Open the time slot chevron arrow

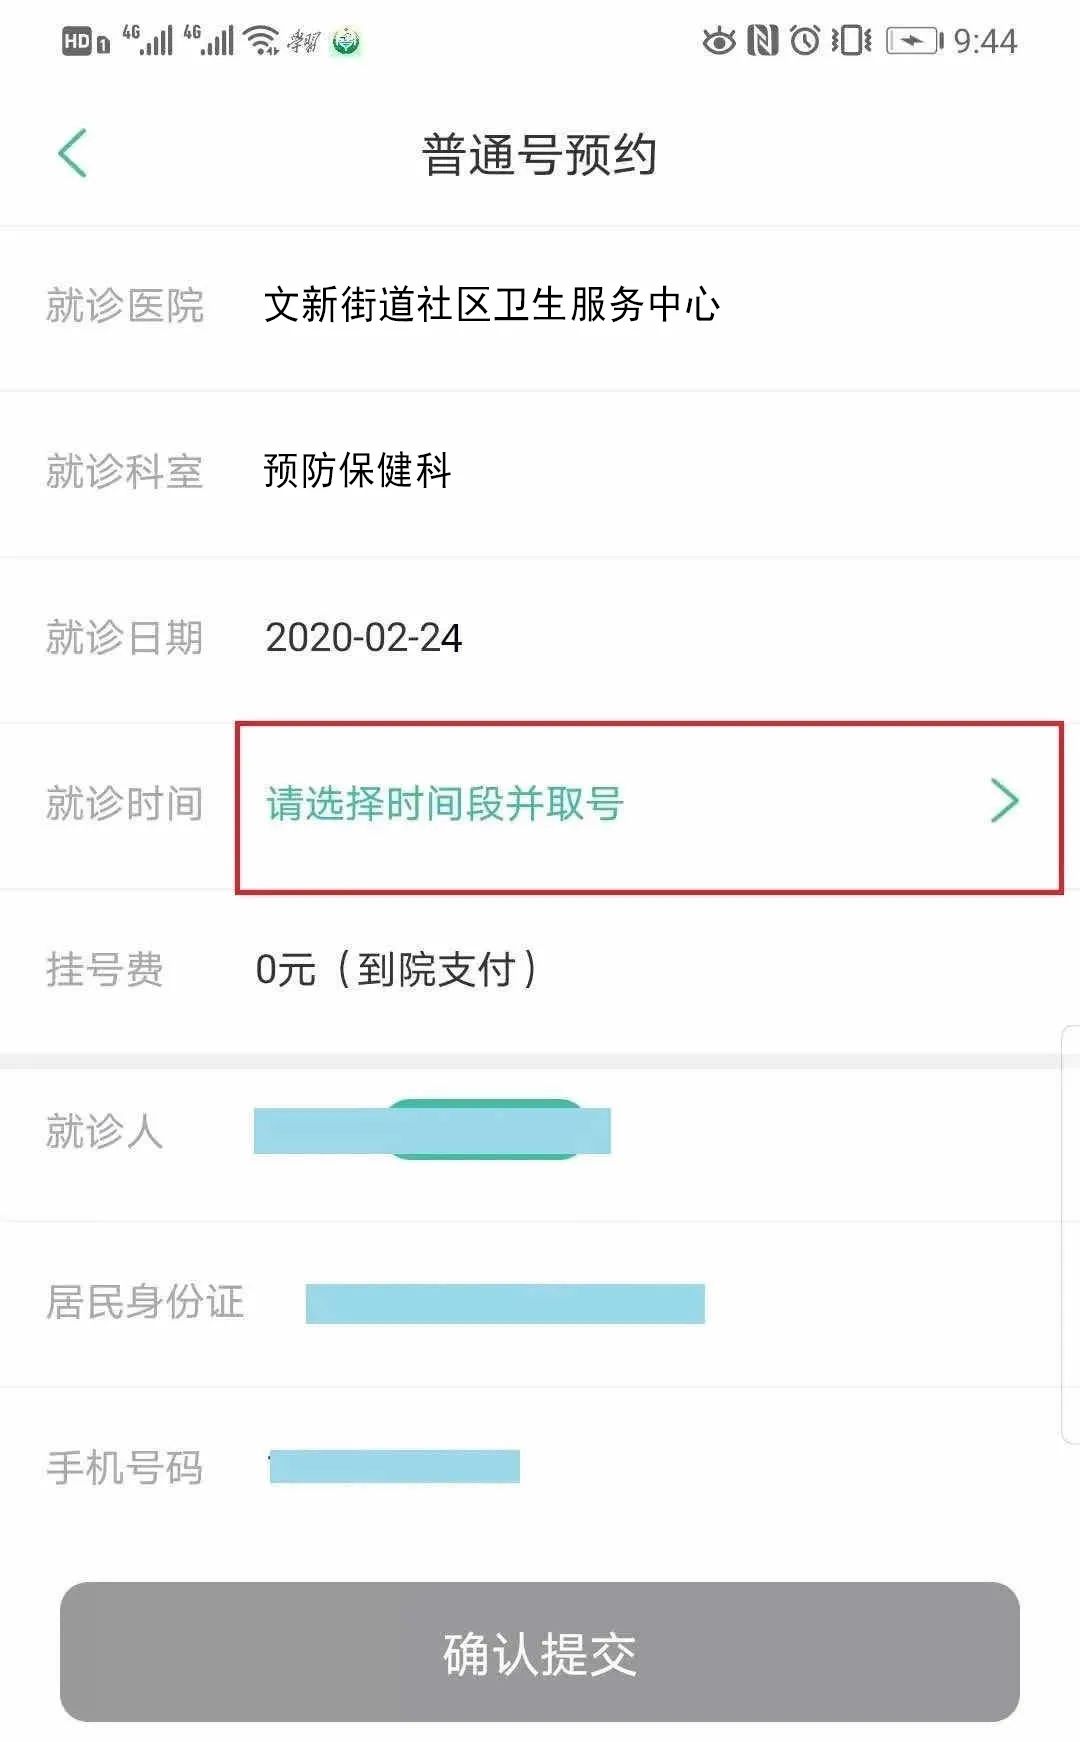[1004, 801]
